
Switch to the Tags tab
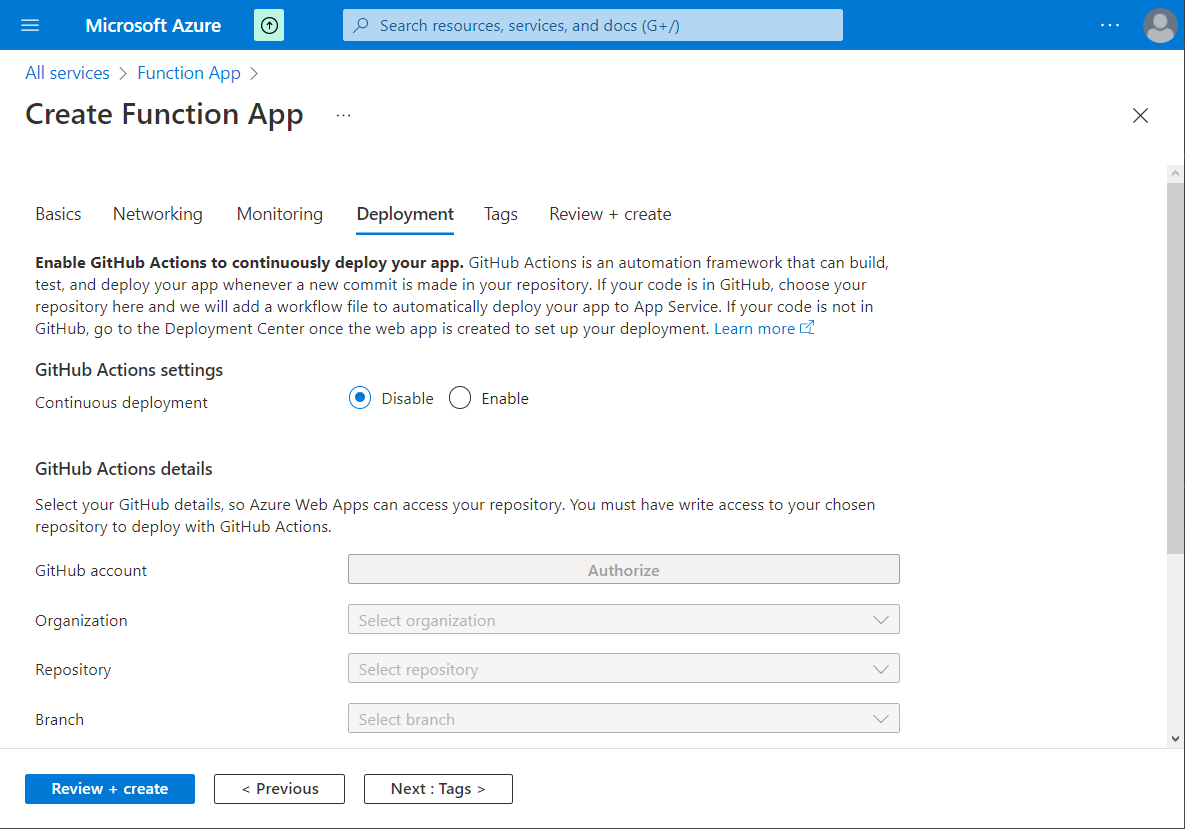click(x=501, y=215)
